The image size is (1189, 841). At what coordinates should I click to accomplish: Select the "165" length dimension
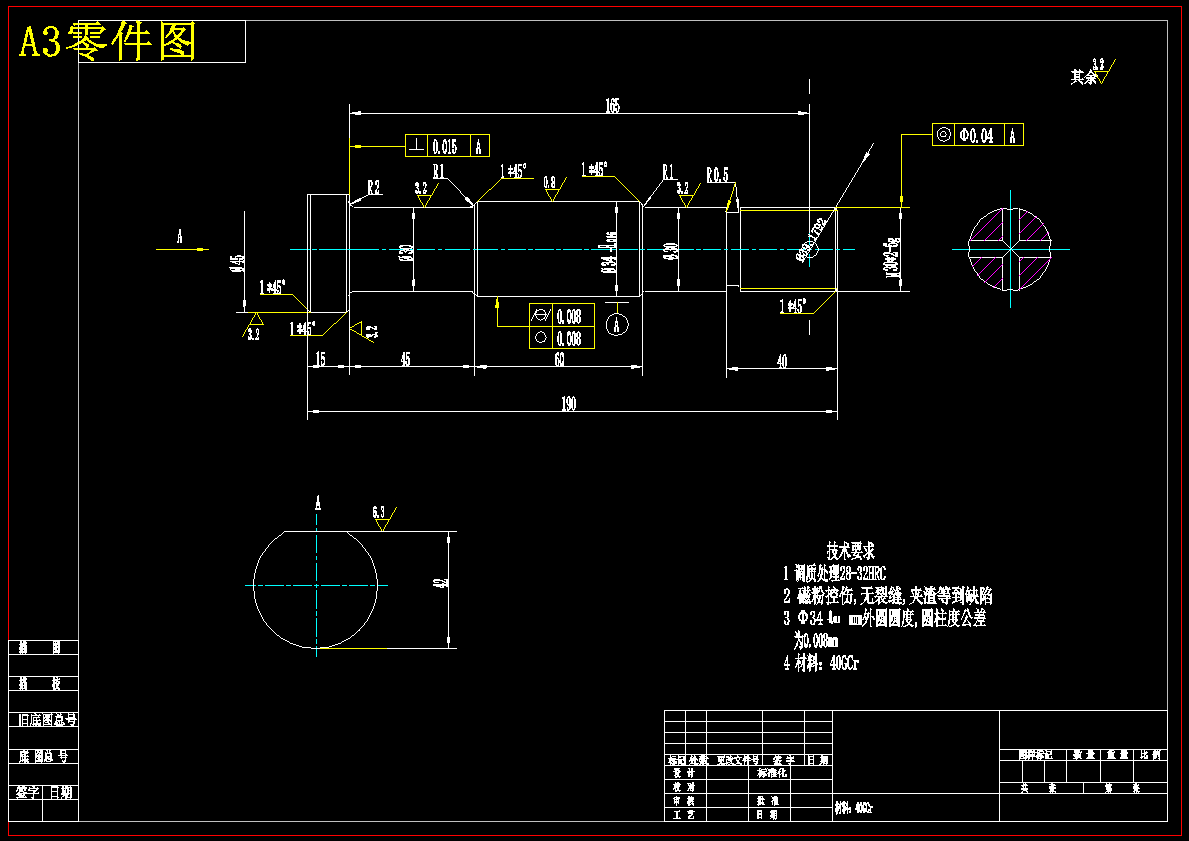click(x=612, y=106)
